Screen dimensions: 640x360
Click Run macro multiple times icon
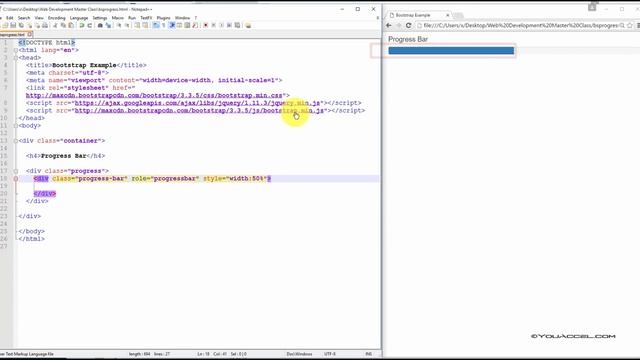(x=229, y=25)
